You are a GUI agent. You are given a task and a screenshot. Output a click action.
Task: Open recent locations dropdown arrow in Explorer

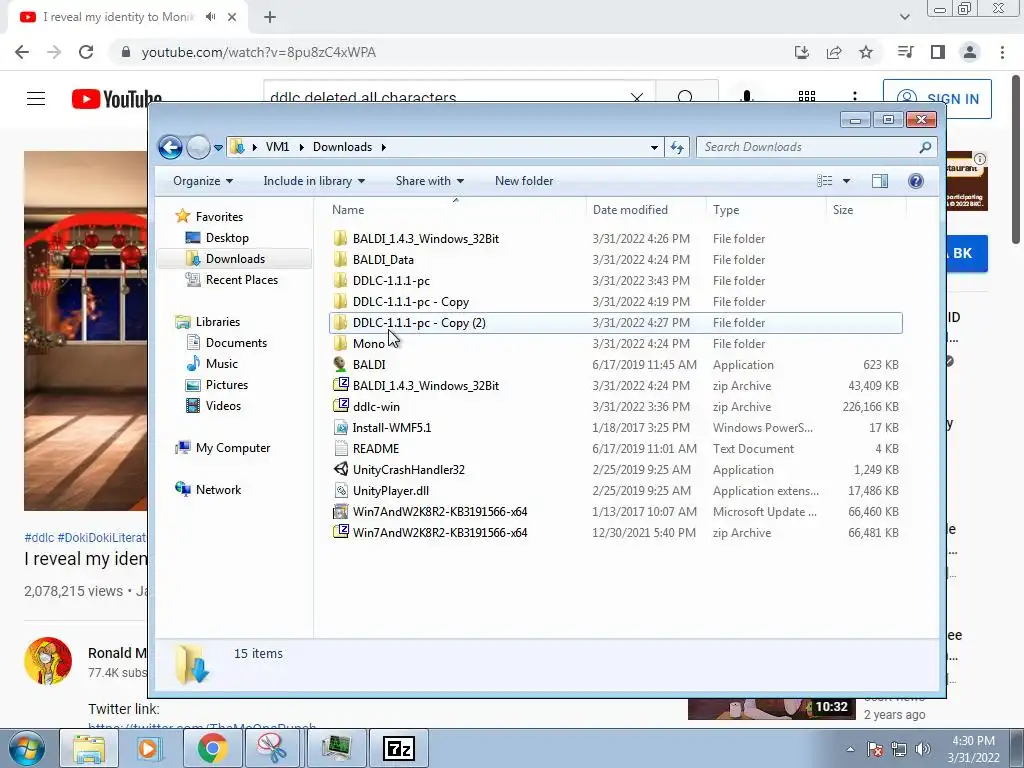(218, 148)
